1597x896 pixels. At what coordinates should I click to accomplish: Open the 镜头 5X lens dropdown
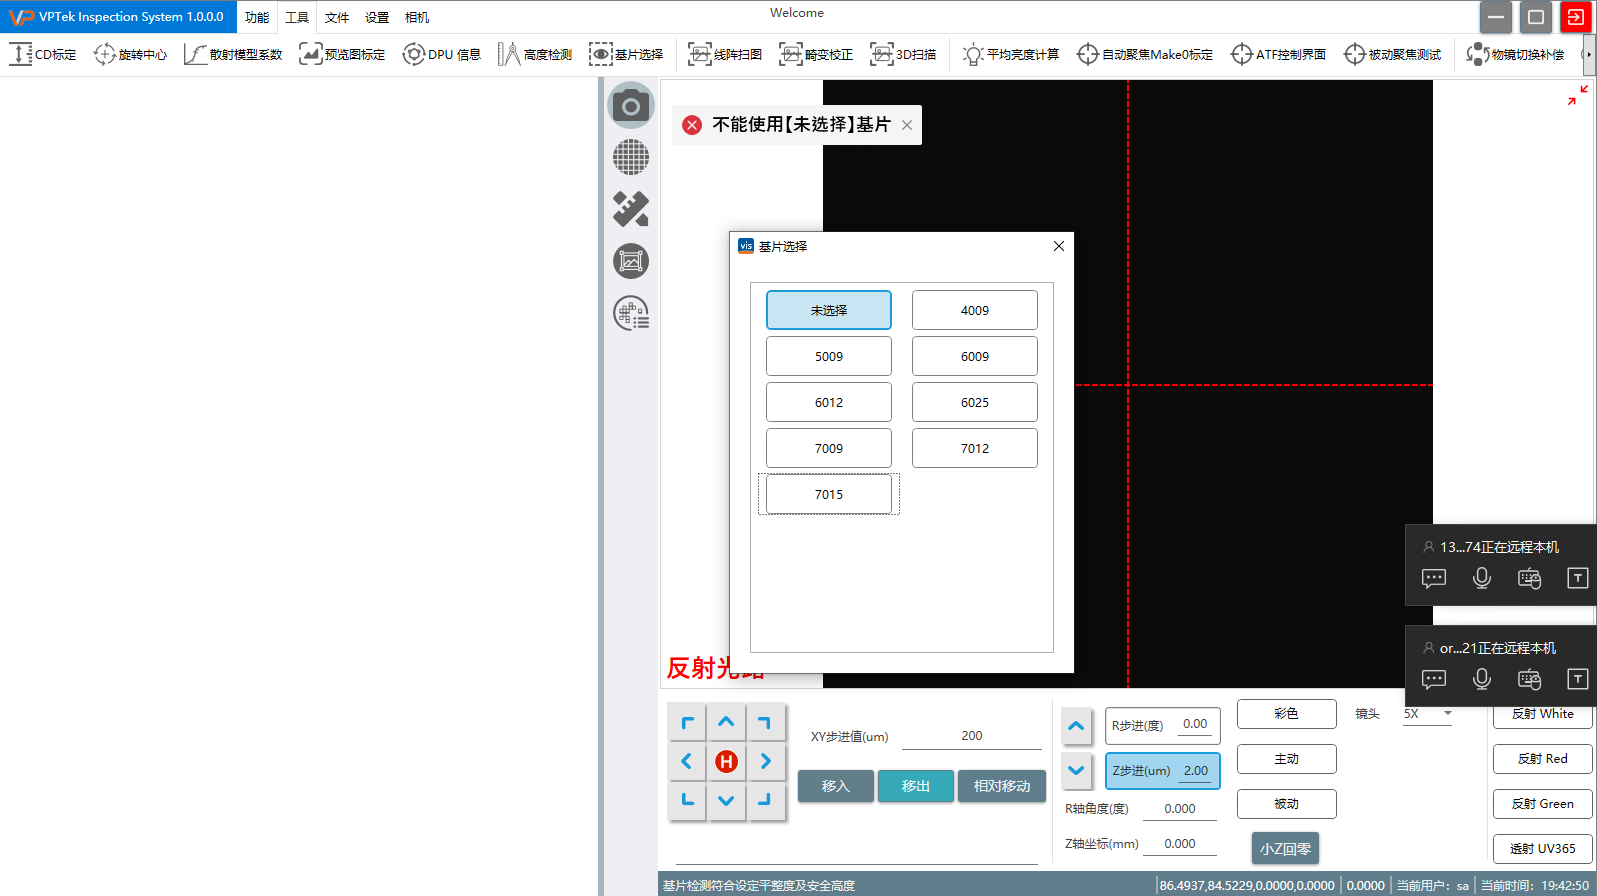point(1427,714)
